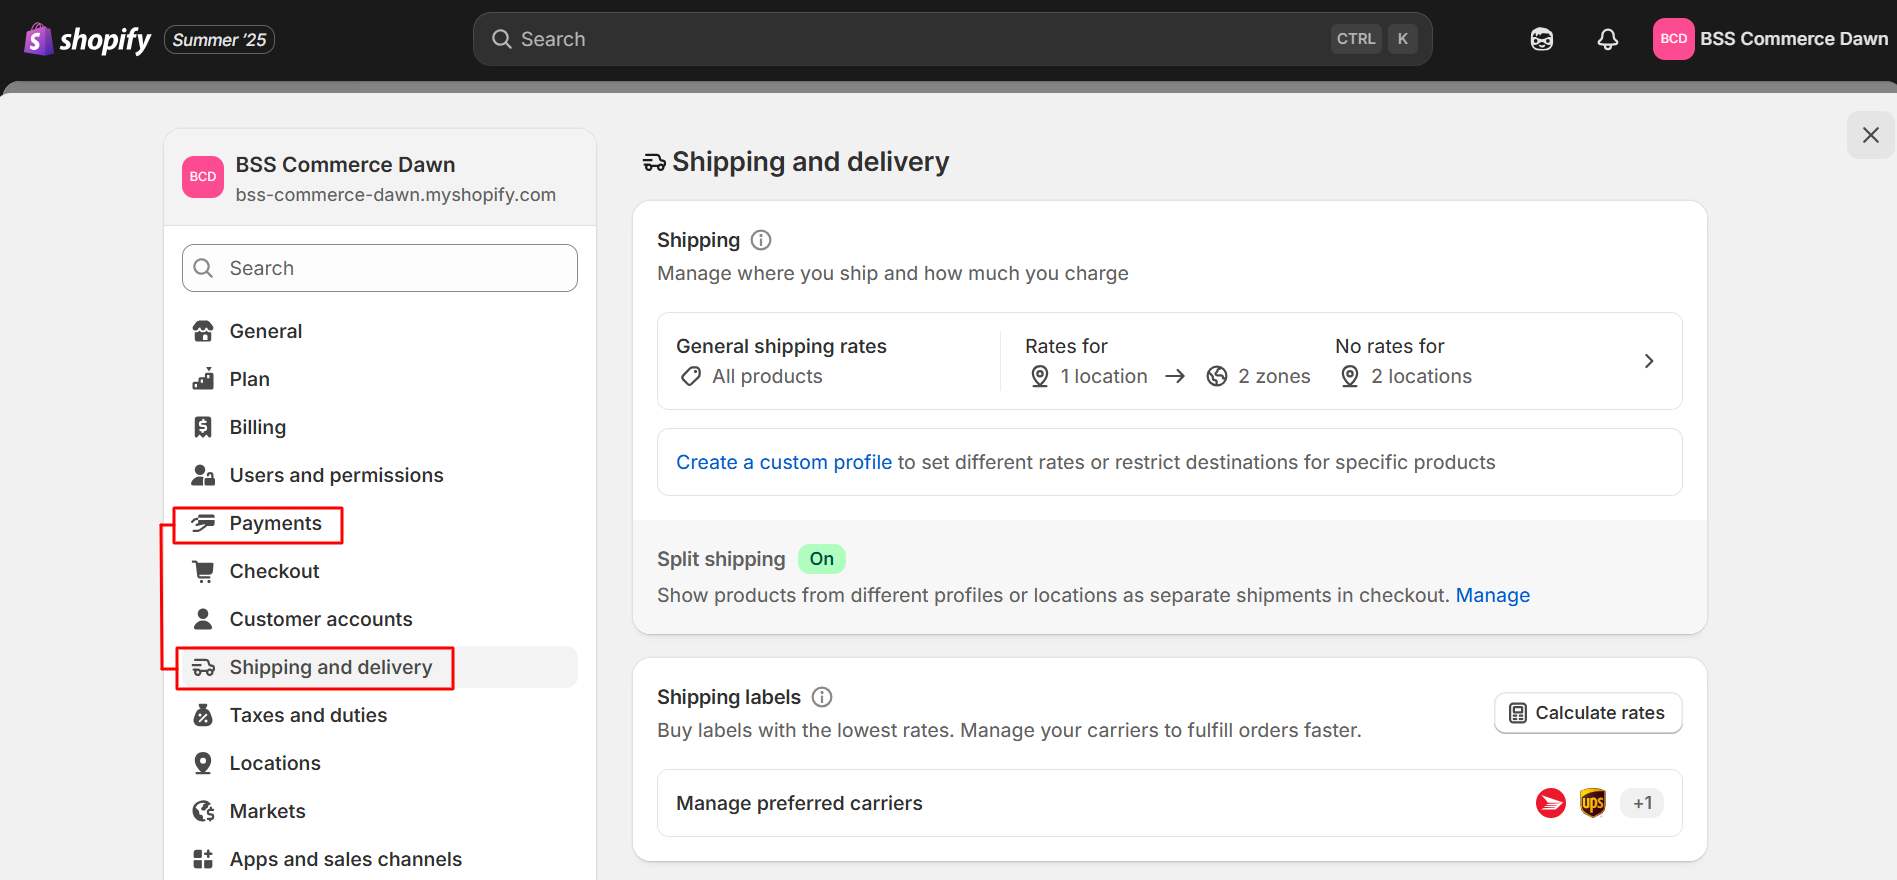The width and height of the screenshot is (1897, 880).
Task: Open Users and permissions settings
Action: (380, 475)
